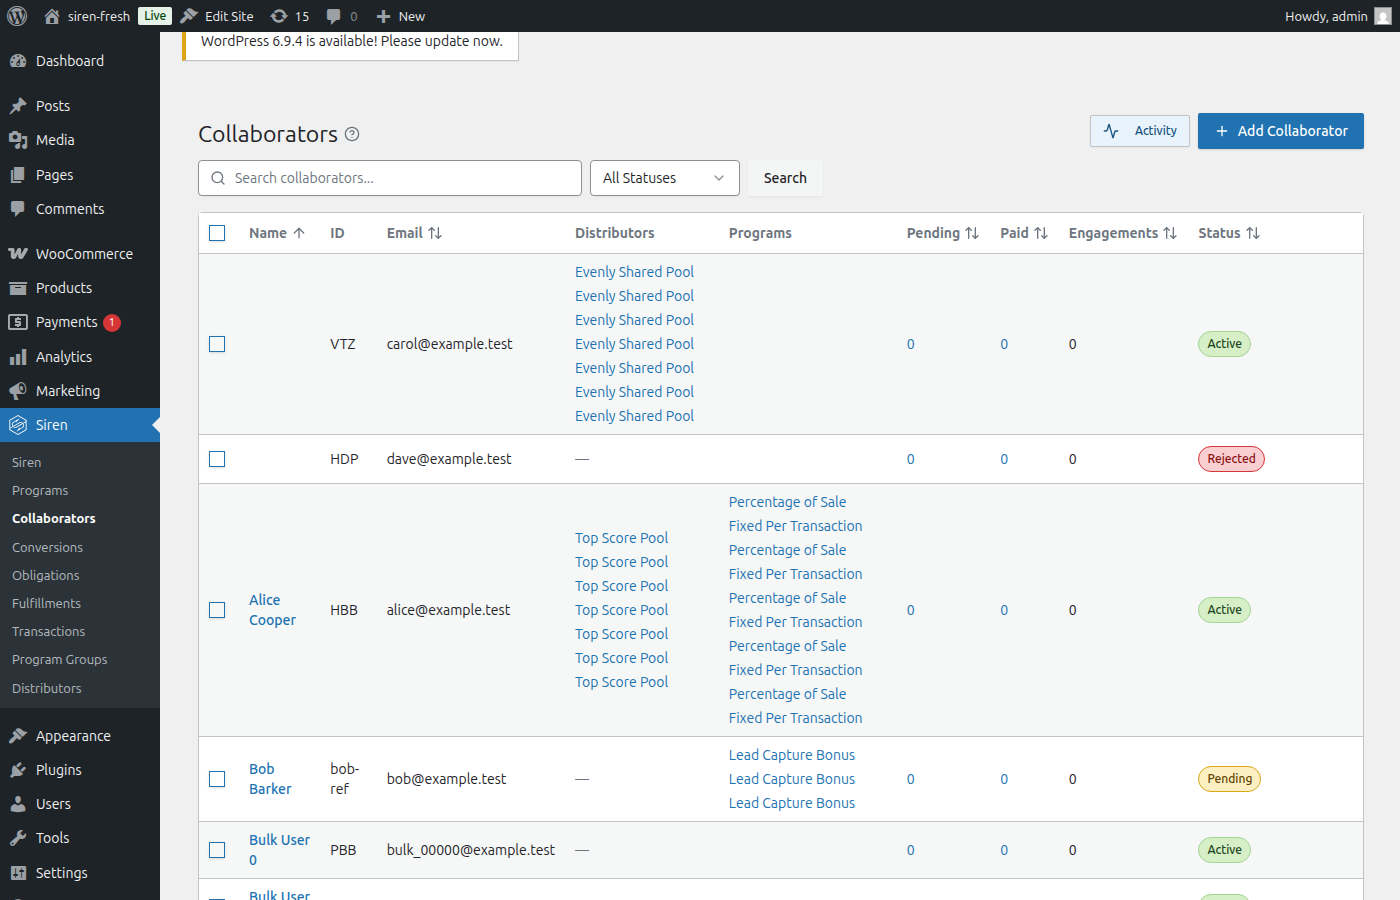Screen dimensions: 1400x900
Task: Click the WordPress logo icon
Action: click(17, 16)
